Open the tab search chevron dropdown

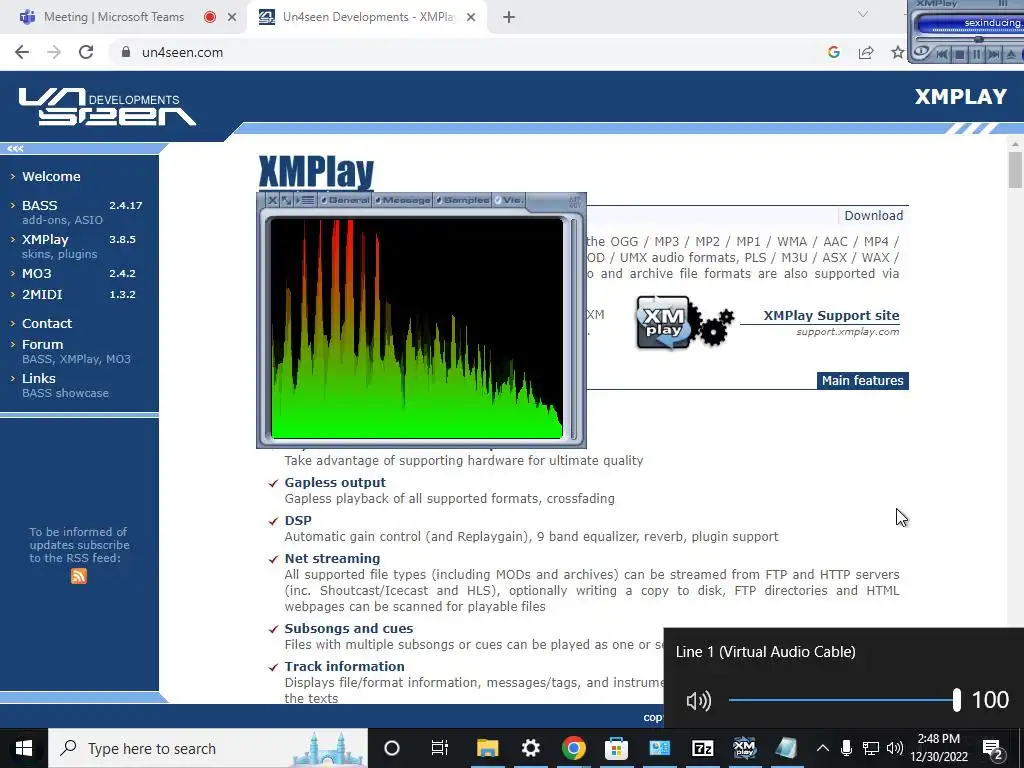(x=863, y=14)
